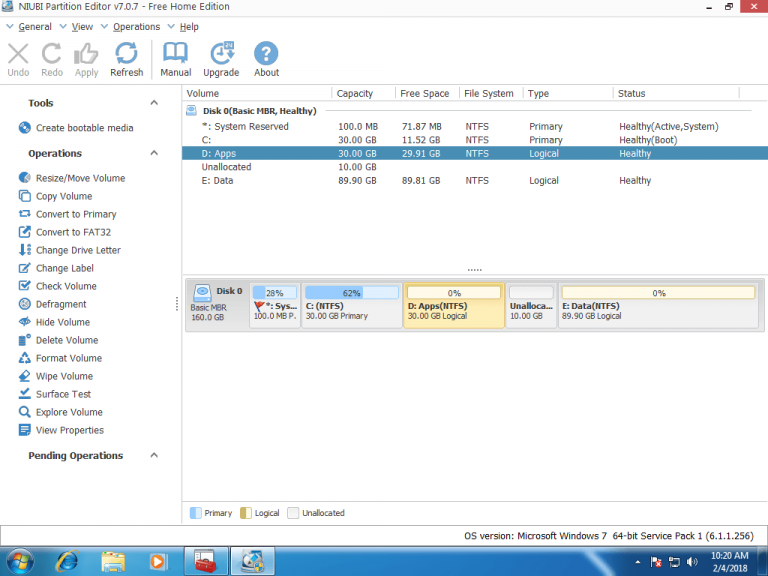Run Surface Test
Viewport: 768px width, 576px height.
tap(55, 394)
